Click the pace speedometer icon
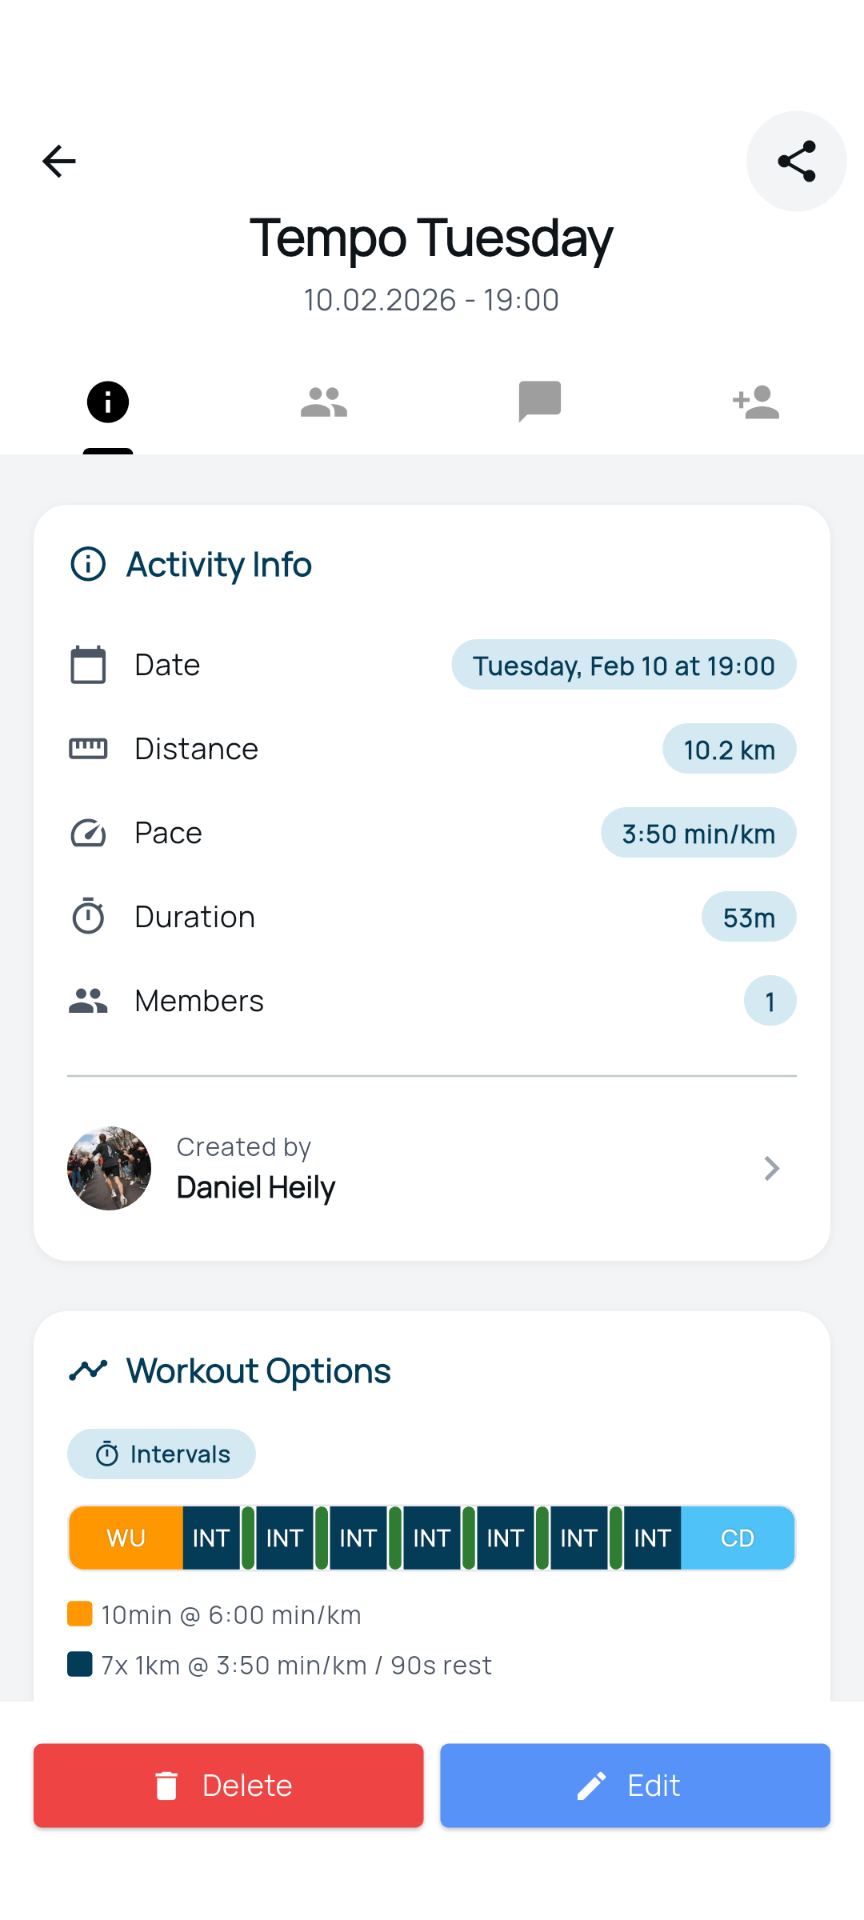This screenshot has width=864, height=1920. tap(88, 832)
